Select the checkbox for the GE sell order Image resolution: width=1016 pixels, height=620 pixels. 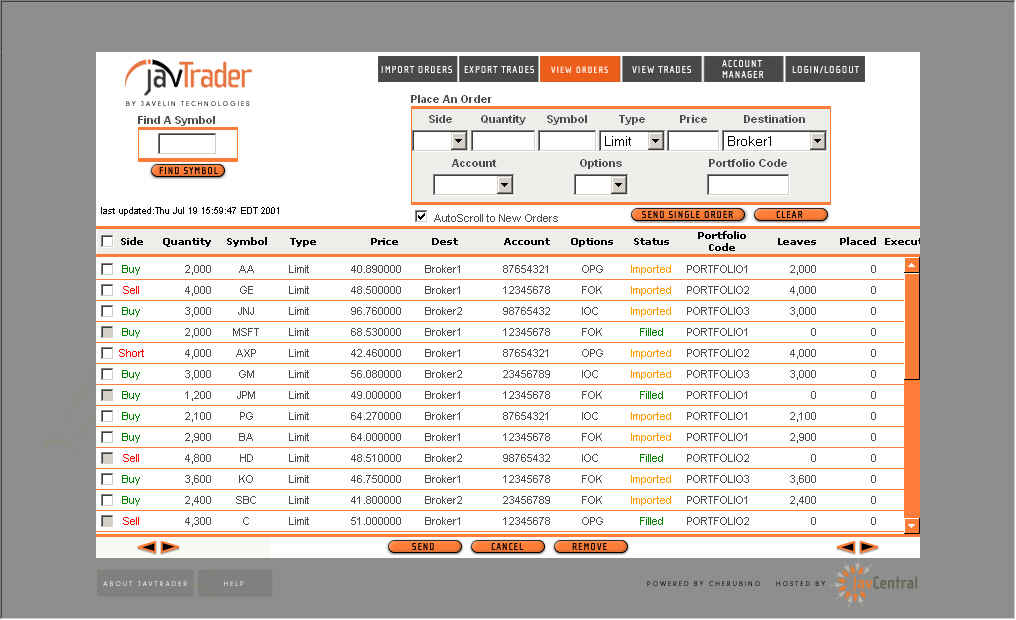click(107, 290)
